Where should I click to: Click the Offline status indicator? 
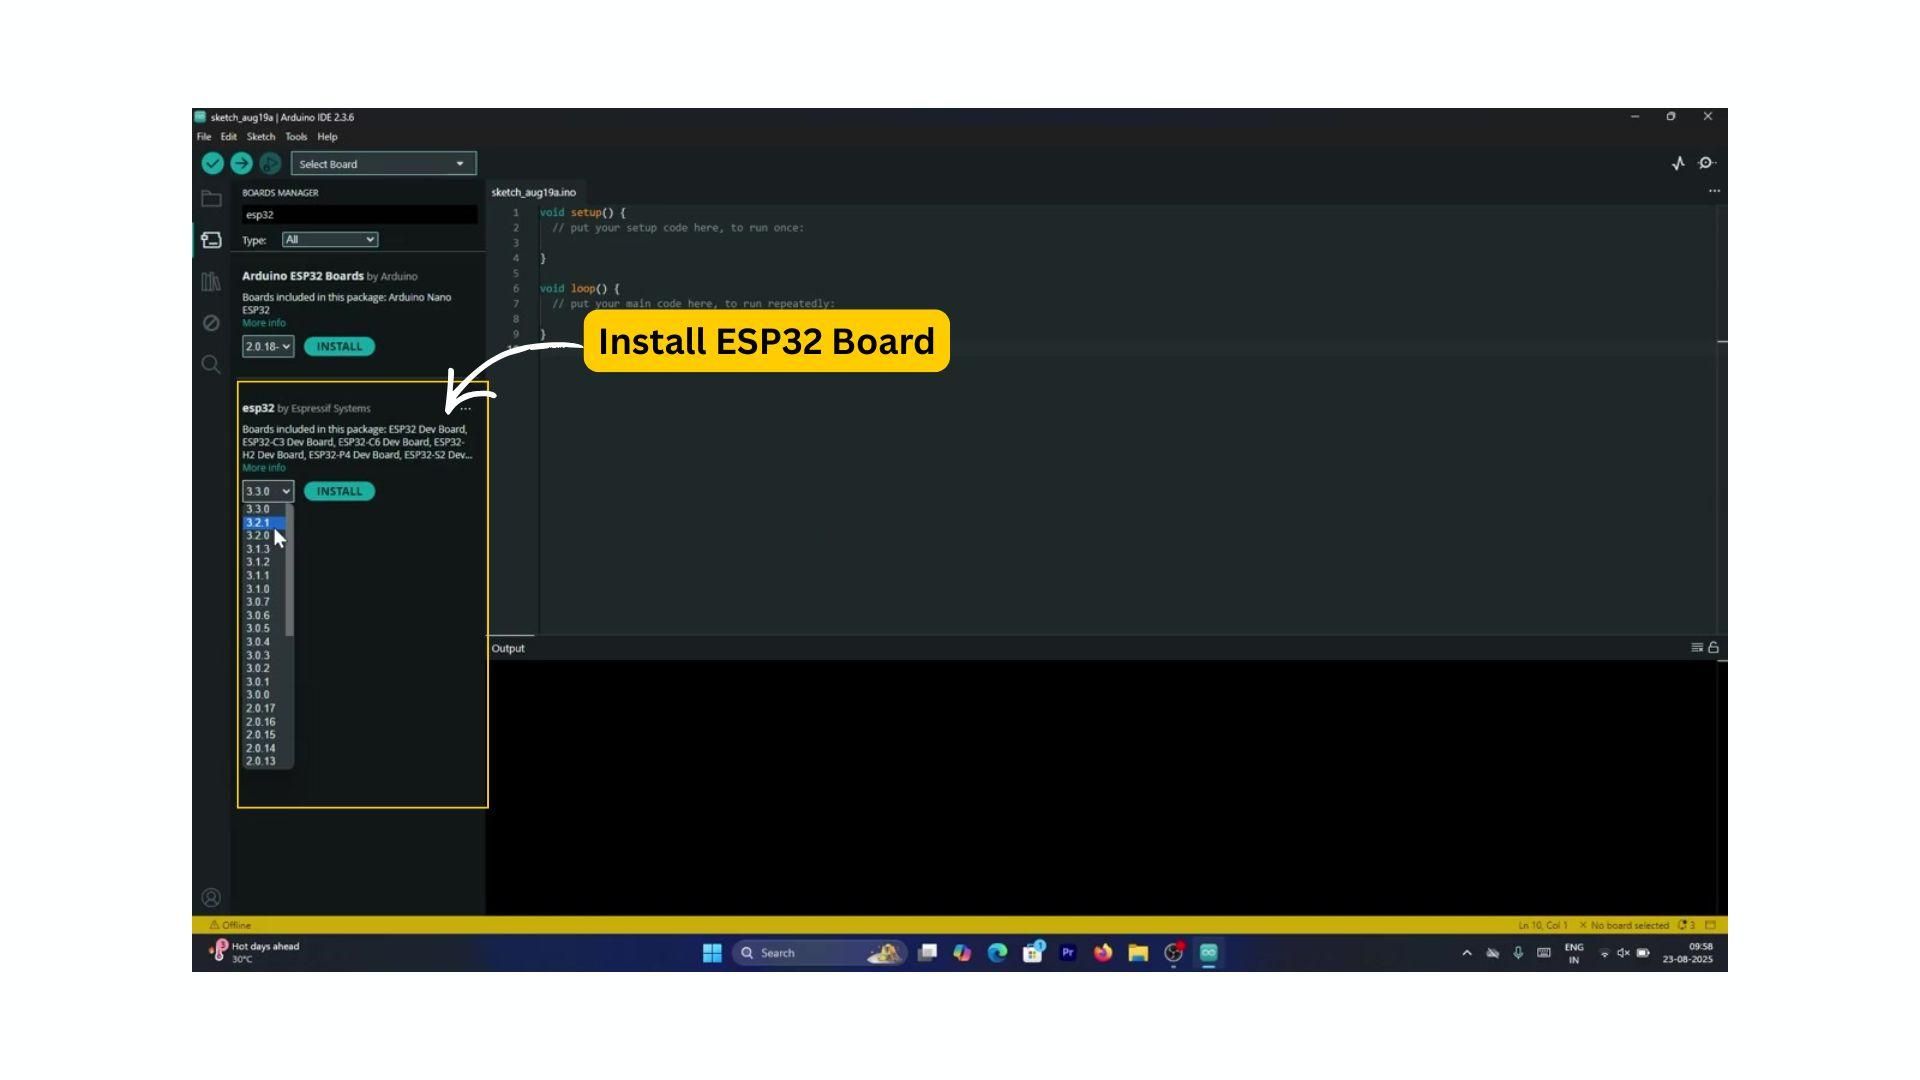coord(230,925)
